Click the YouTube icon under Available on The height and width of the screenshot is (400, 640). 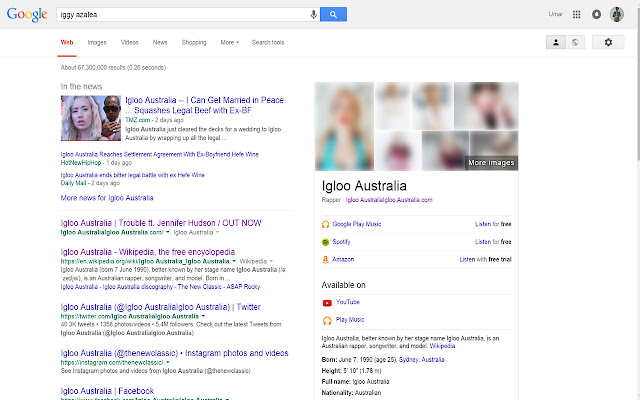[x=327, y=301]
